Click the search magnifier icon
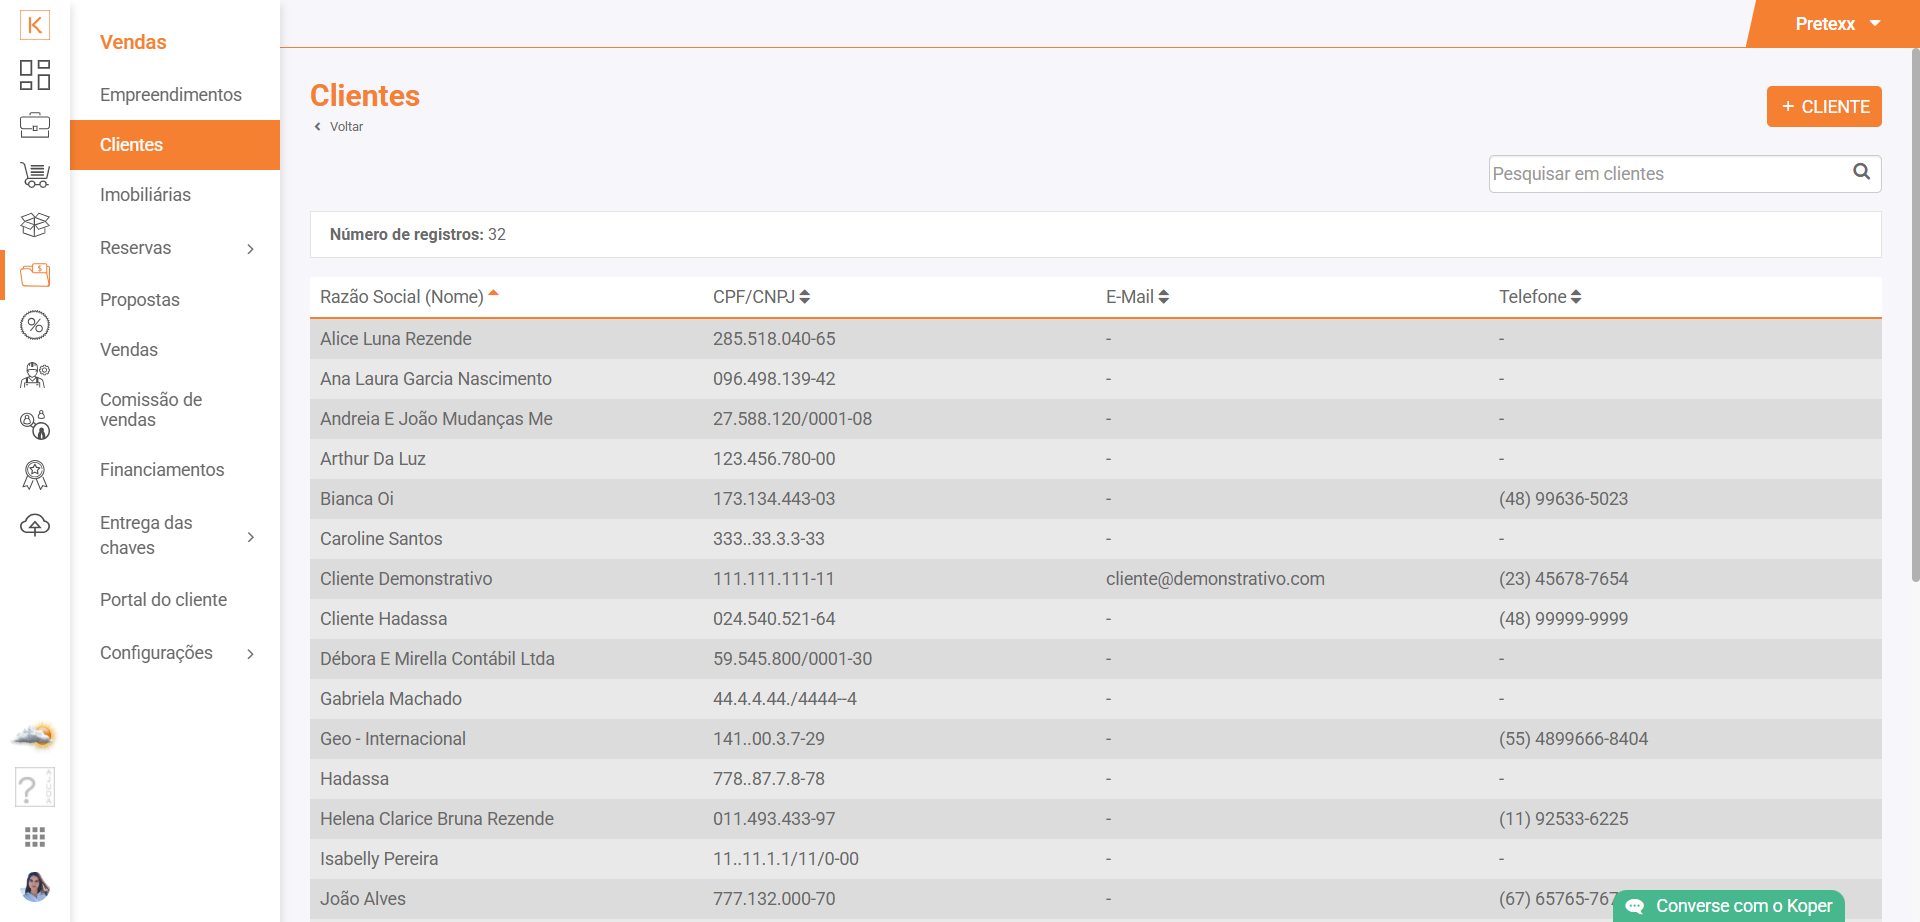This screenshot has width=1920, height=922. (1861, 172)
